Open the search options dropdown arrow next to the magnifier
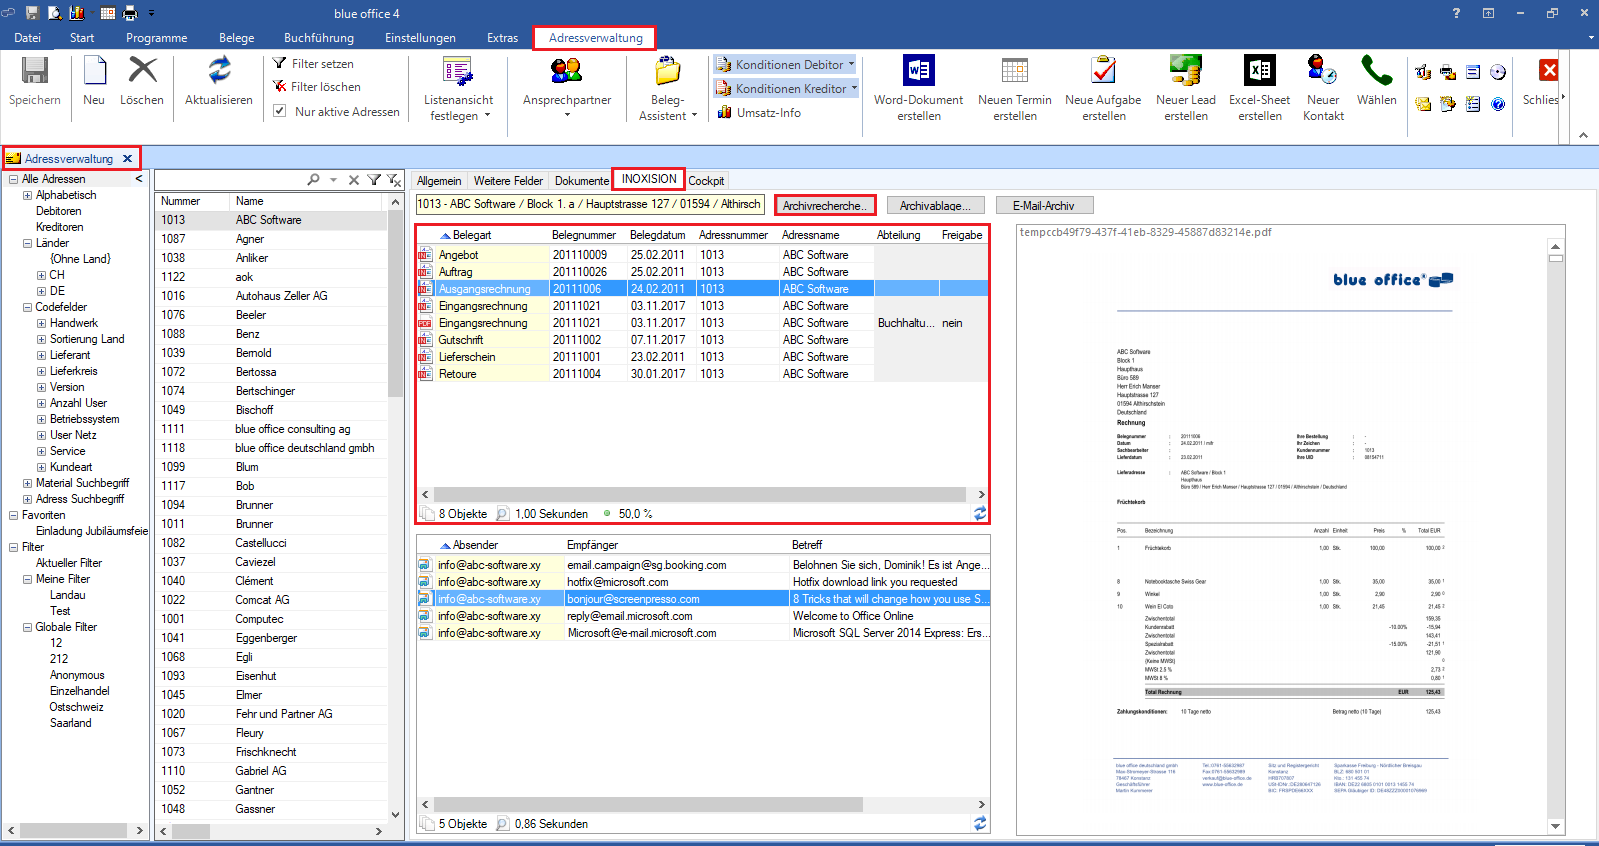Screen dimensions: 1599x846 click(x=333, y=180)
